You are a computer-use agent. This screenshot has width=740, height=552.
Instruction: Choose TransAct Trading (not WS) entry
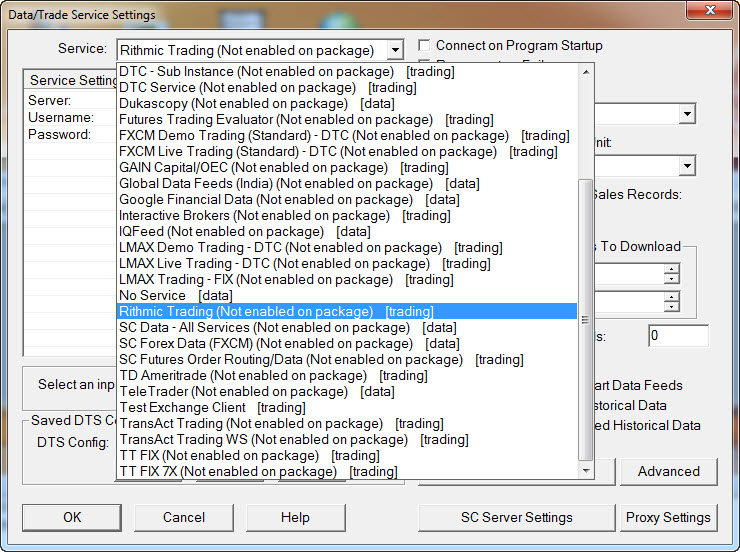pyautogui.click(x=346, y=424)
